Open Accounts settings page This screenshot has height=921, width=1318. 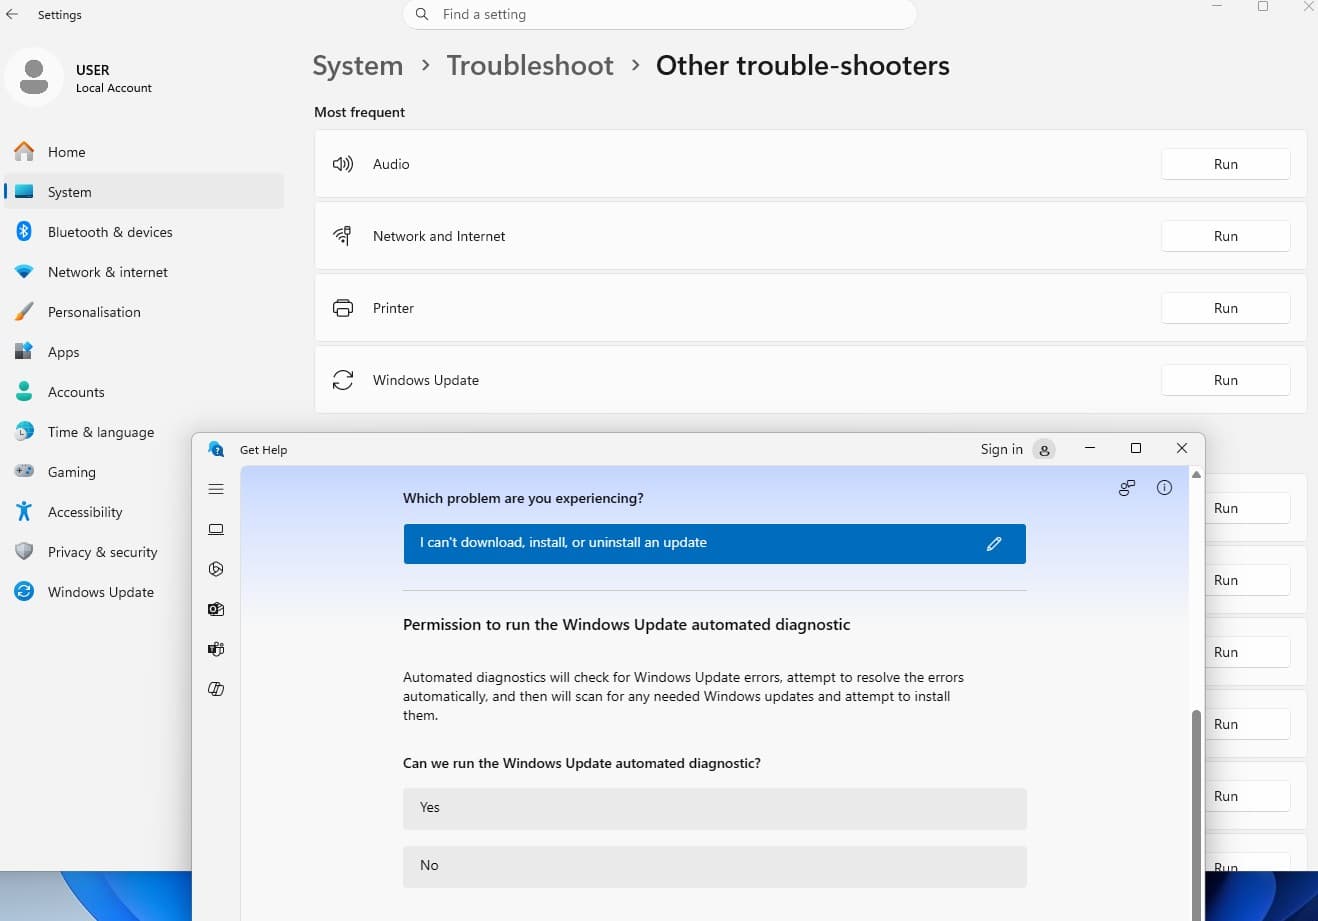coord(144,392)
